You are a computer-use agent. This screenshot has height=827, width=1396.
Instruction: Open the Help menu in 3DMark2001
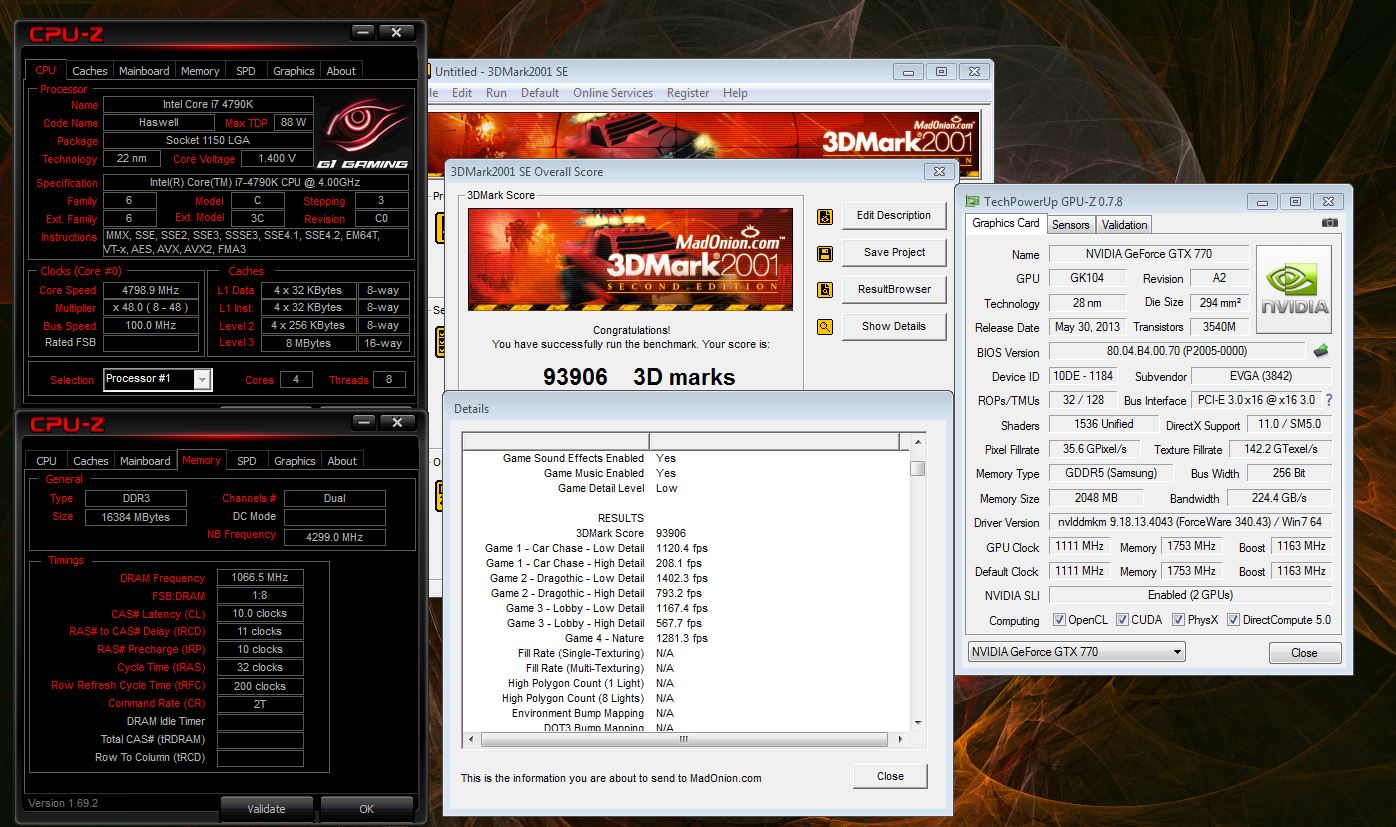[735, 93]
